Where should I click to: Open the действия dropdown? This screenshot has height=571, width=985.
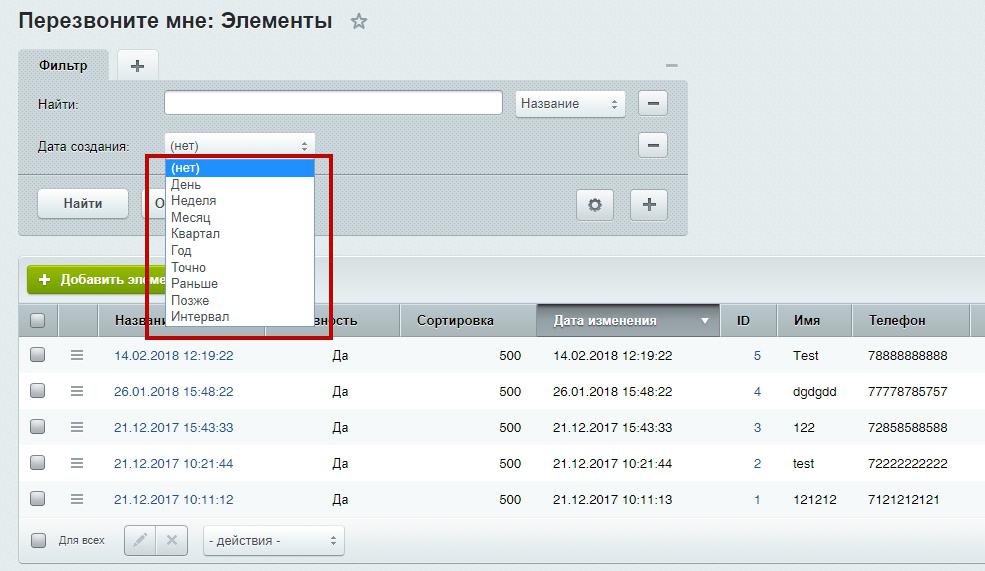pos(274,540)
